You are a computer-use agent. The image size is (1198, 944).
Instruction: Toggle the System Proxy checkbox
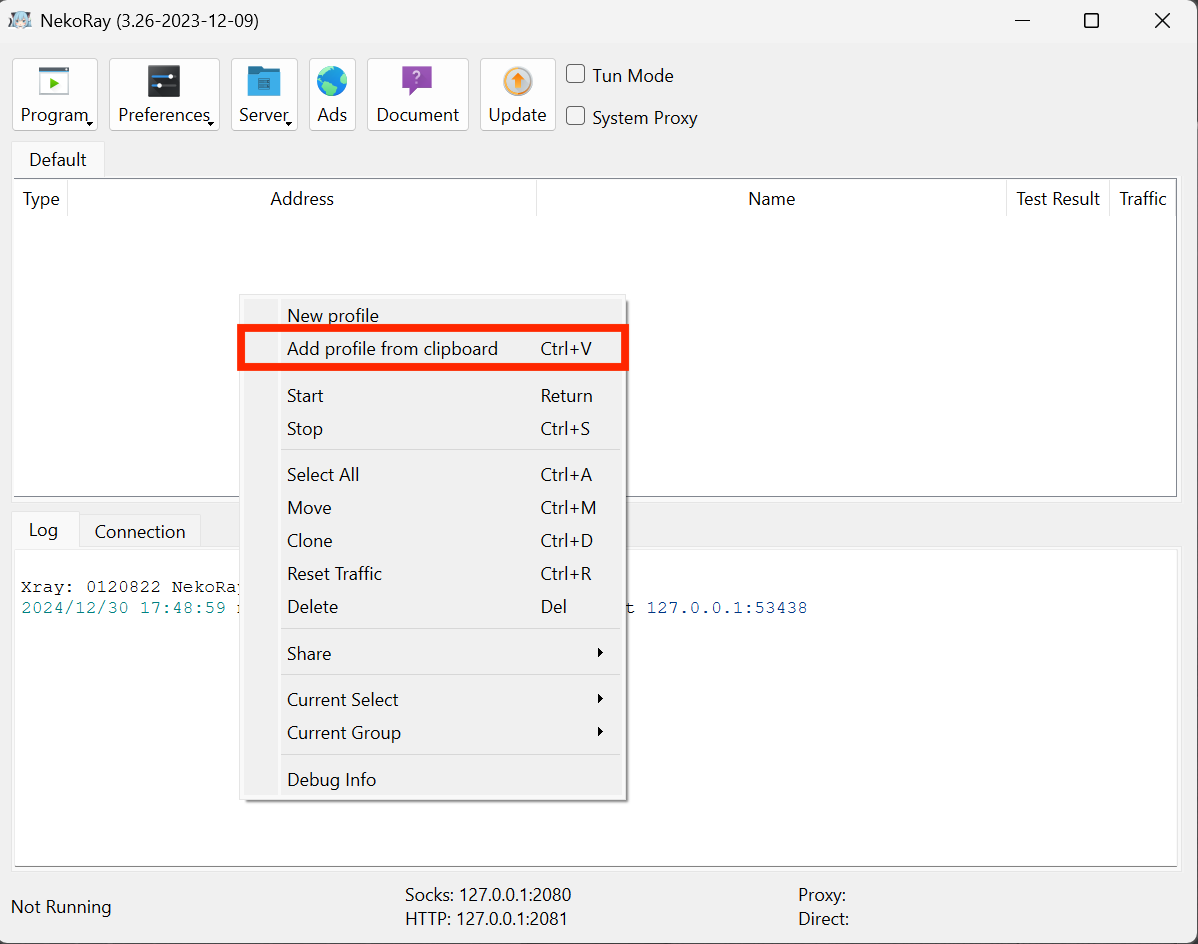[x=576, y=116]
